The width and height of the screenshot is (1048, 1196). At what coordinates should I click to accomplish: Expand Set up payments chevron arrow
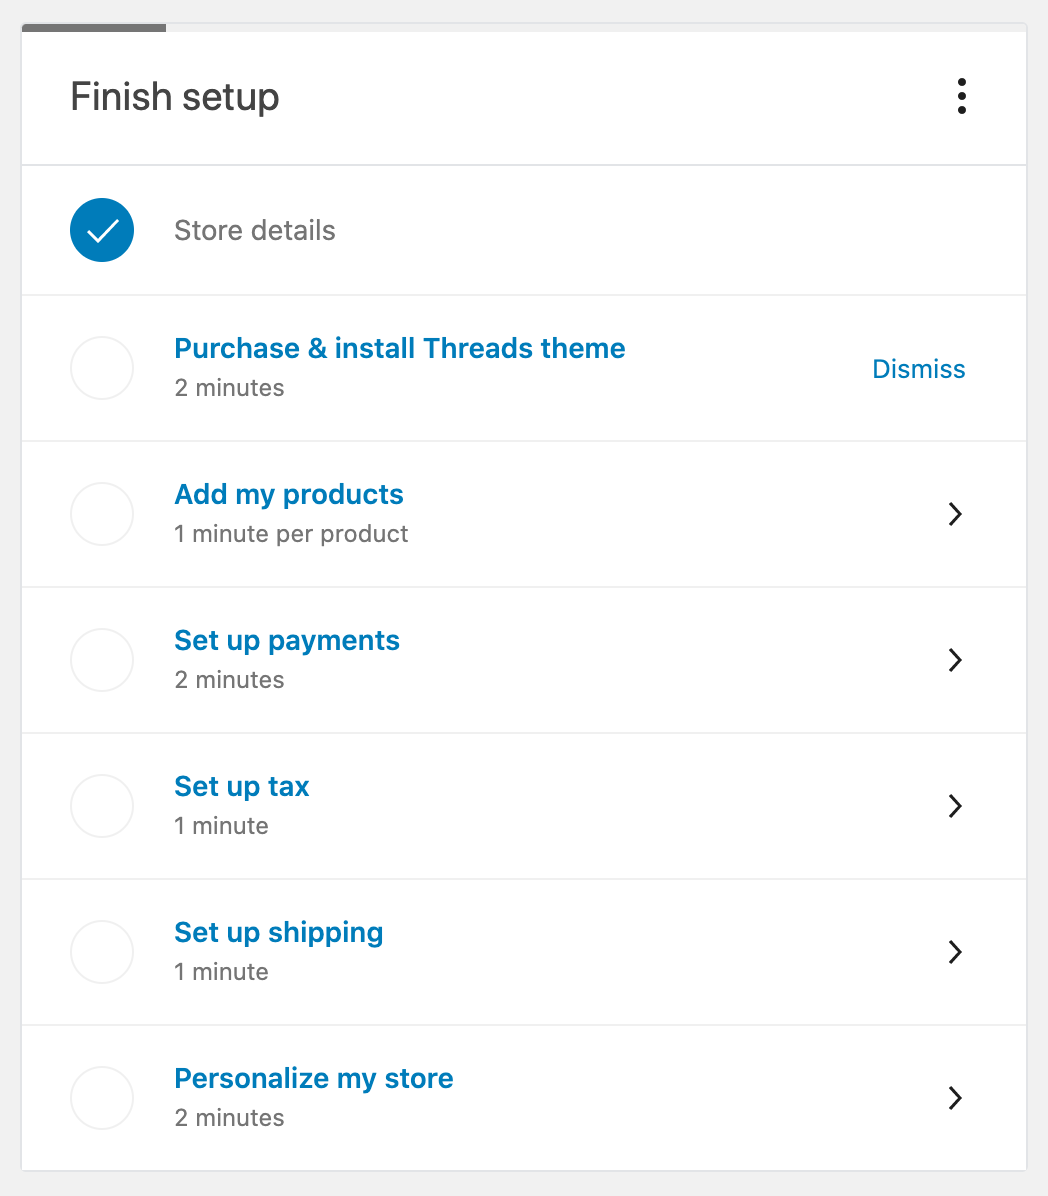pos(955,660)
